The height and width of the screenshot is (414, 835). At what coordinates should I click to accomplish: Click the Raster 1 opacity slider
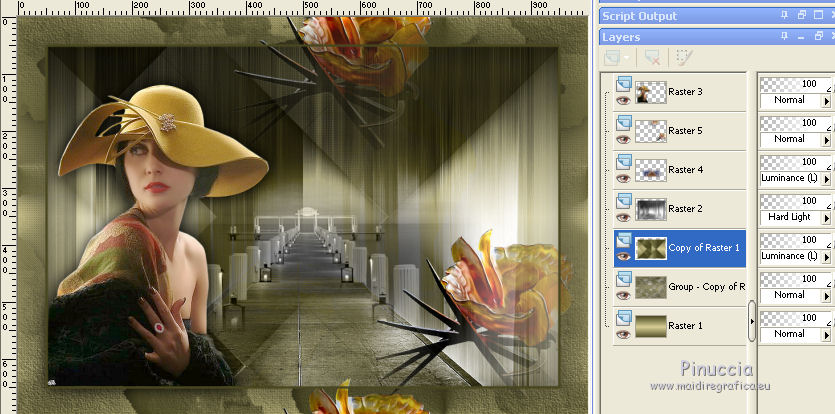(795, 318)
